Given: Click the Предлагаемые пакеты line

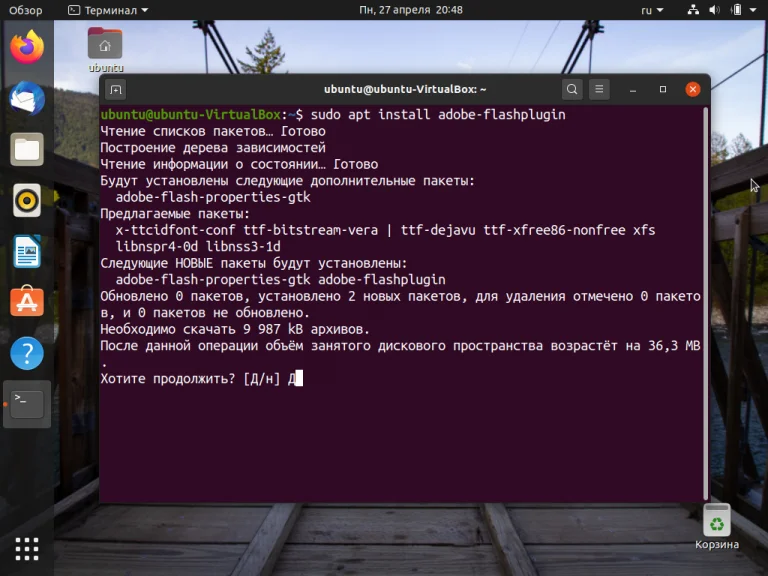Looking at the screenshot, I should point(175,214).
